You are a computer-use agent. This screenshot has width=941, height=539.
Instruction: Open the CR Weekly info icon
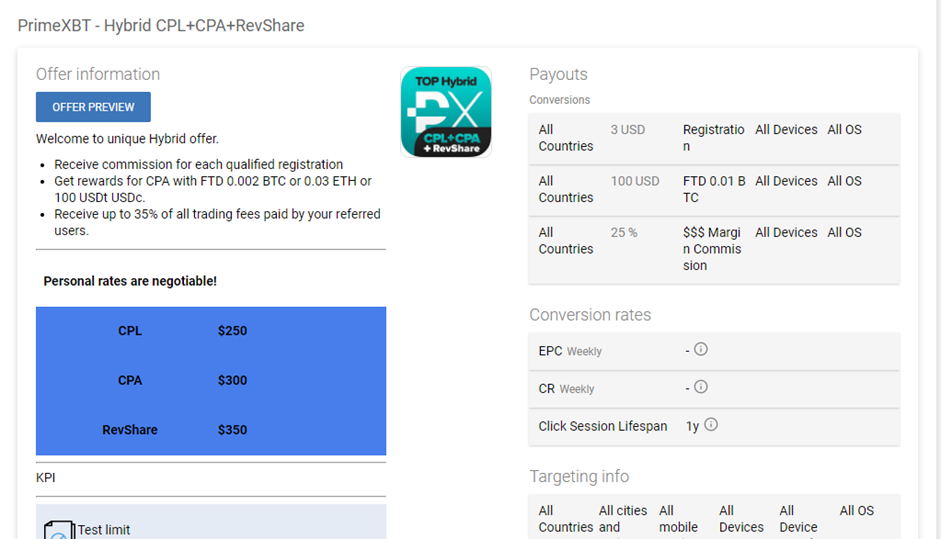(700, 387)
